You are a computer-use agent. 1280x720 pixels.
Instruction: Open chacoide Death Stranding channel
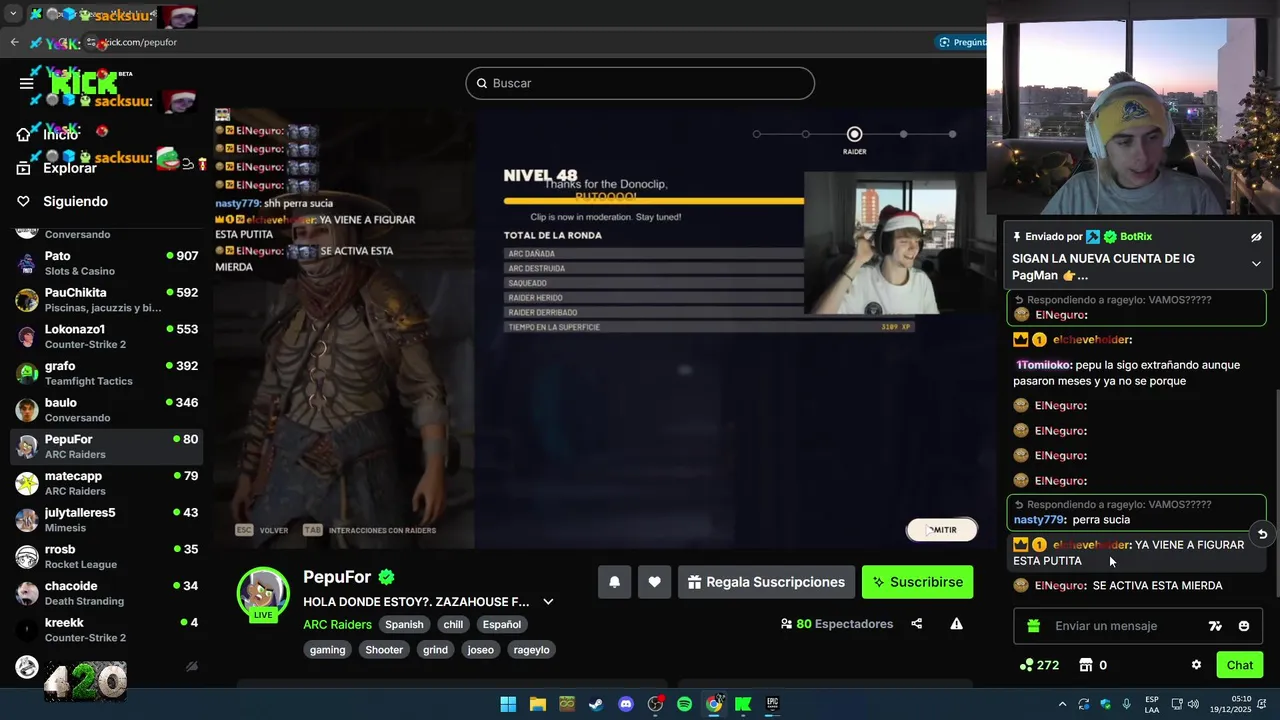click(x=106, y=593)
